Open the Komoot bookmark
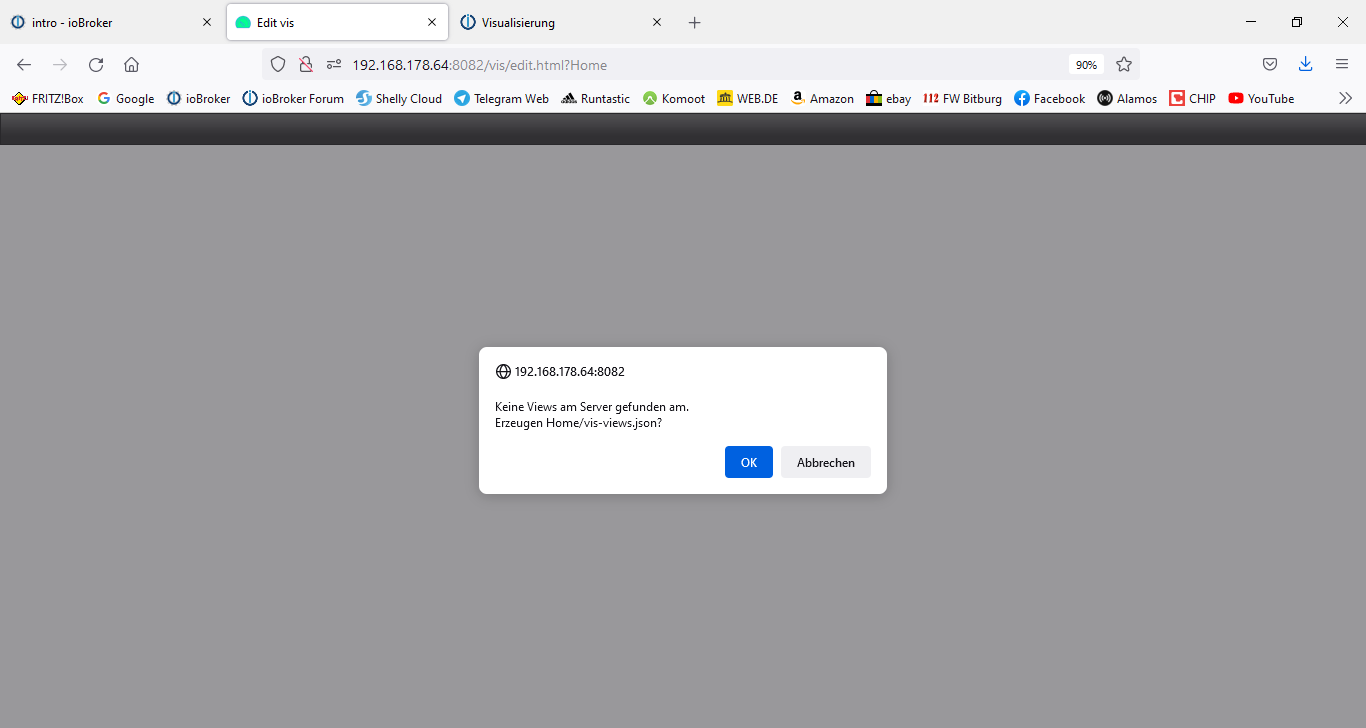1366x728 pixels. [674, 98]
